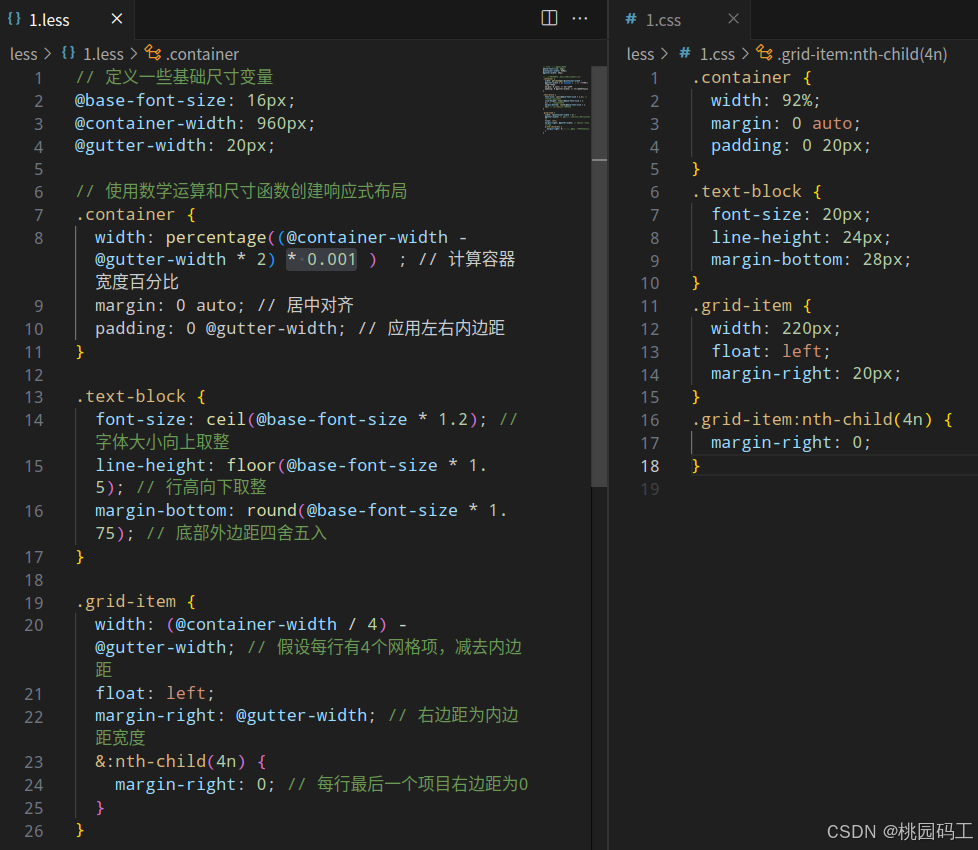Close the 1.css tab
Image resolution: width=978 pixels, height=850 pixels.
click(x=734, y=19)
